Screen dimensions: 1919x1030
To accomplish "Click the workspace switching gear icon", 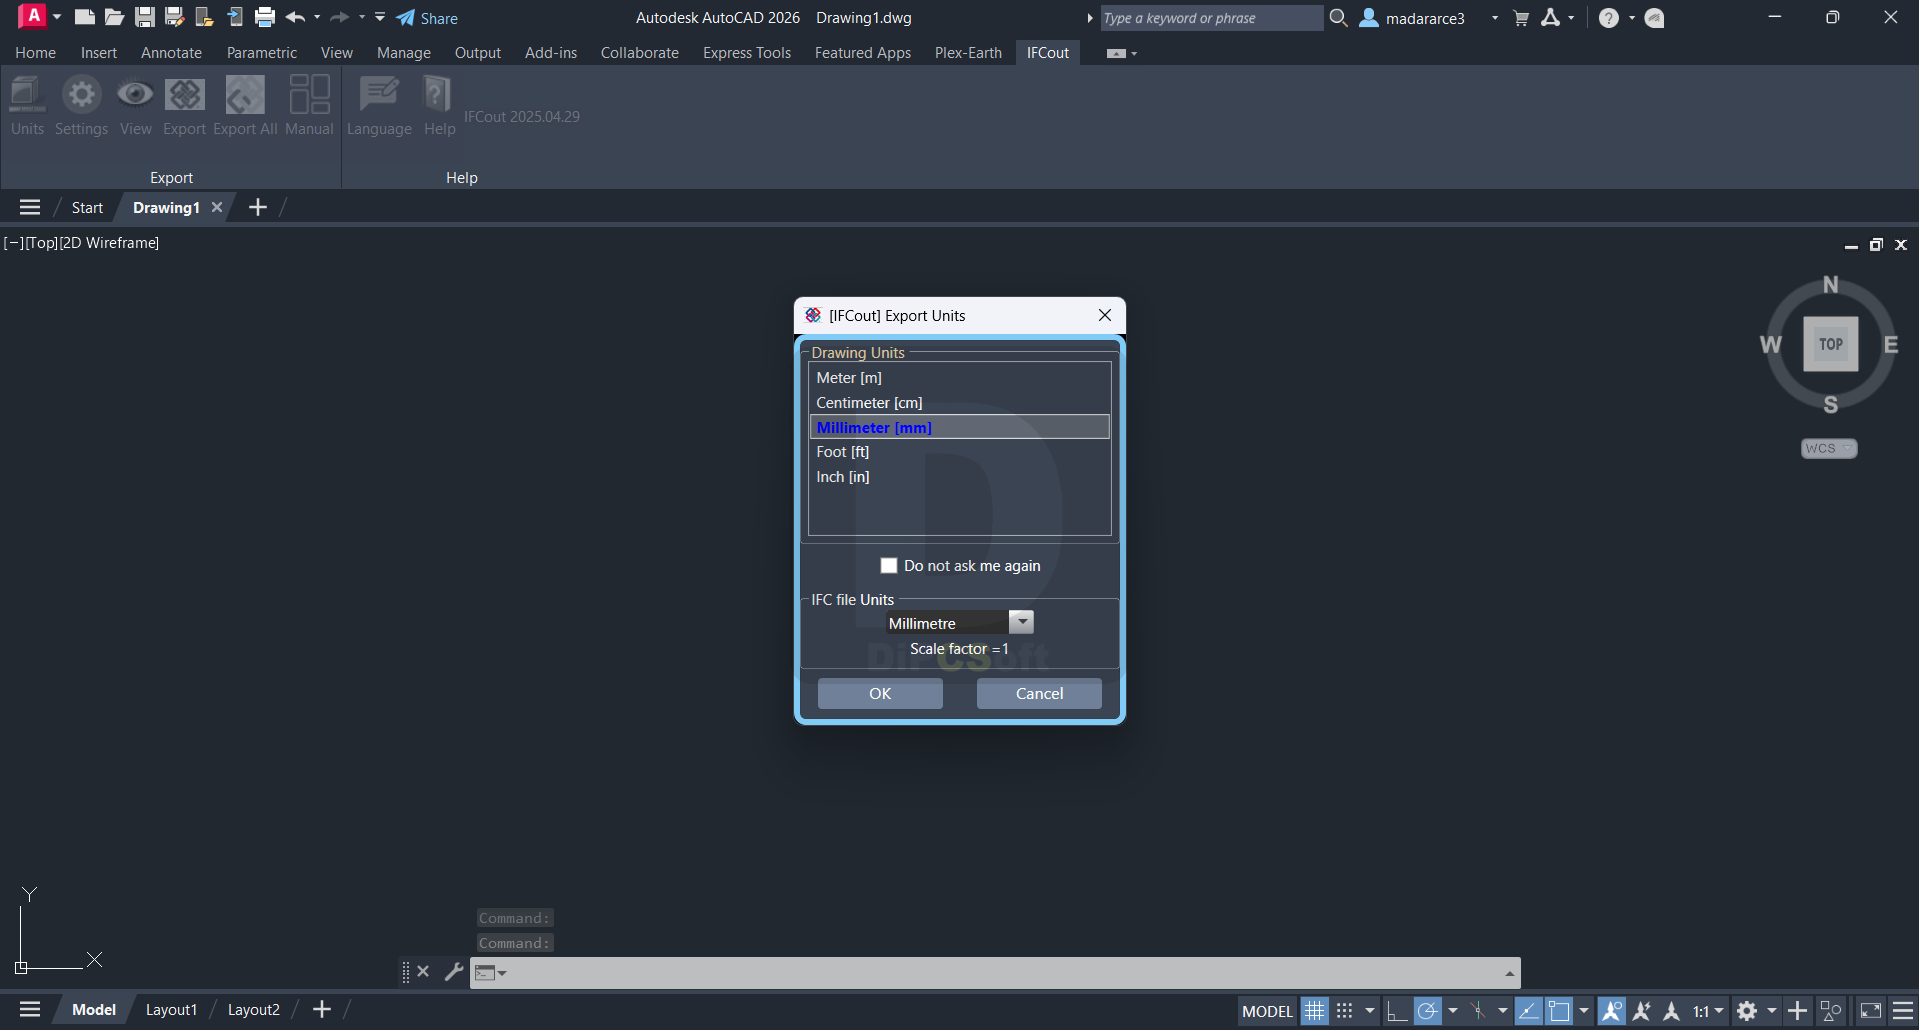I will 1747,1011.
